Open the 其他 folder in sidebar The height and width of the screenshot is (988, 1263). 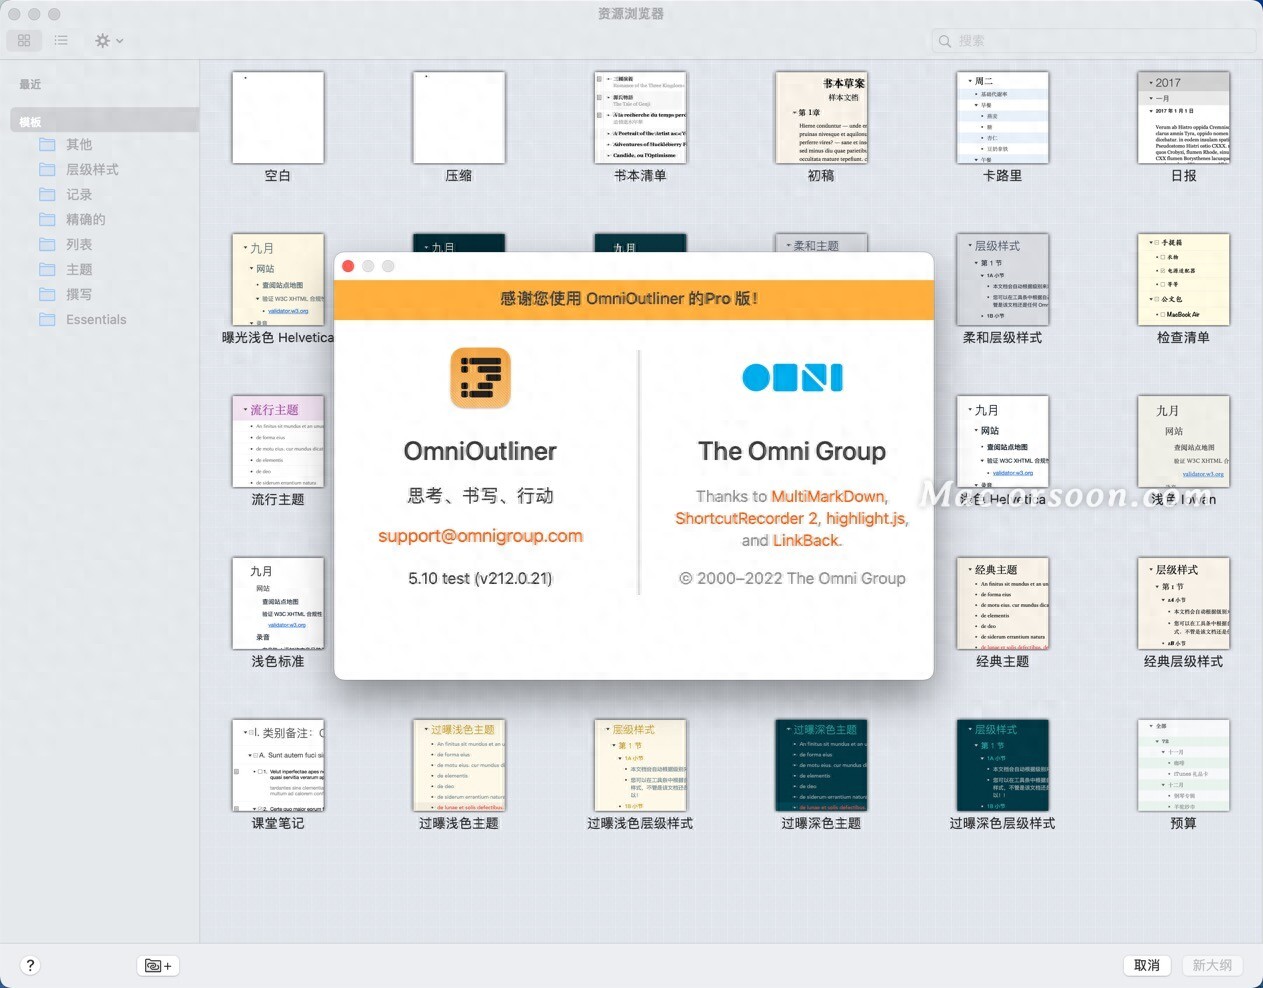point(79,144)
